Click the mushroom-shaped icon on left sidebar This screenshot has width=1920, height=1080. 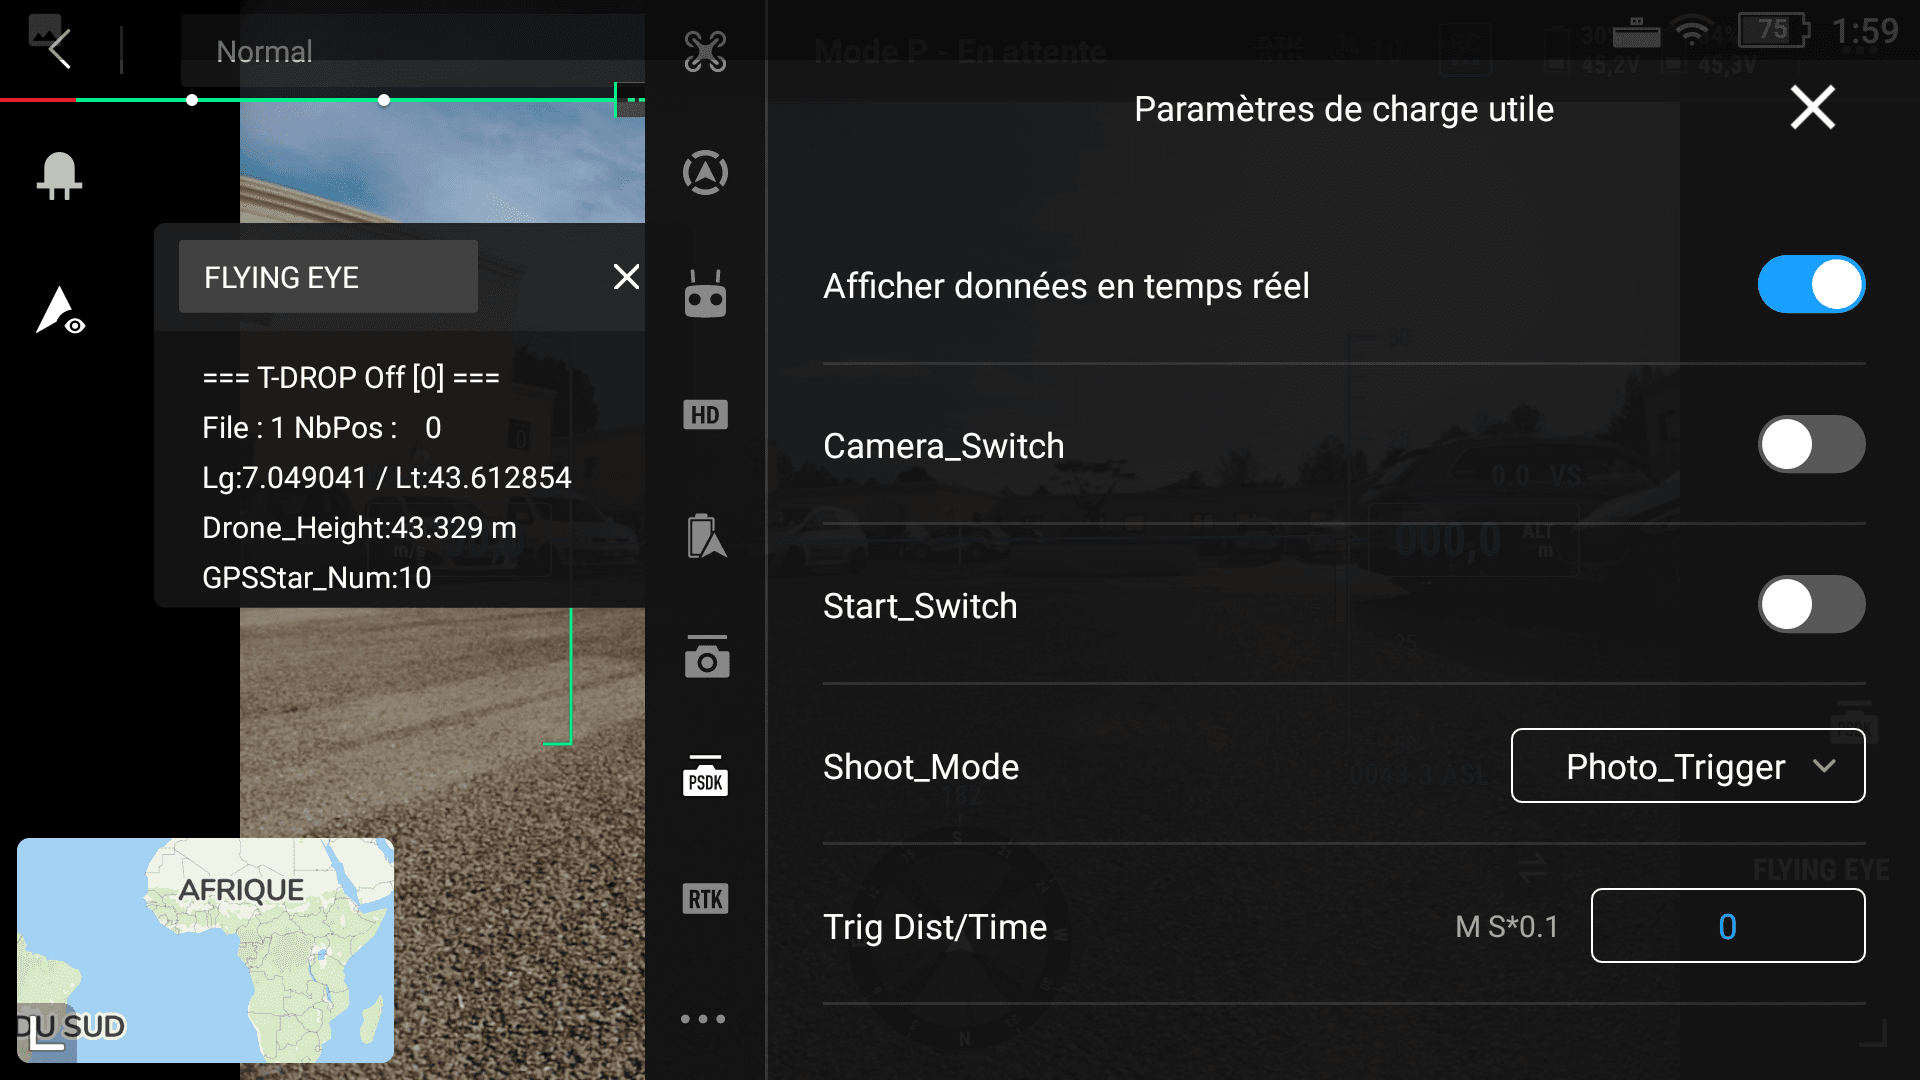click(59, 177)
